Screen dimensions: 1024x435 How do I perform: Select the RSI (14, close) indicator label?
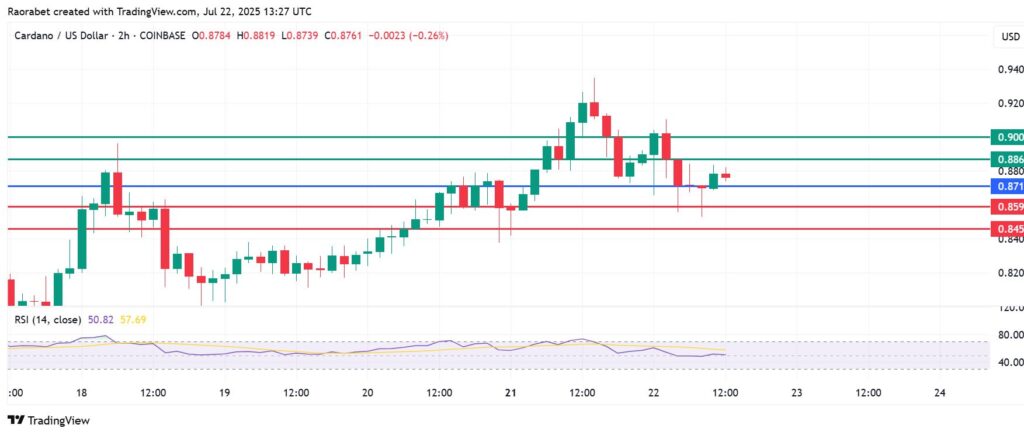[48, 319]
